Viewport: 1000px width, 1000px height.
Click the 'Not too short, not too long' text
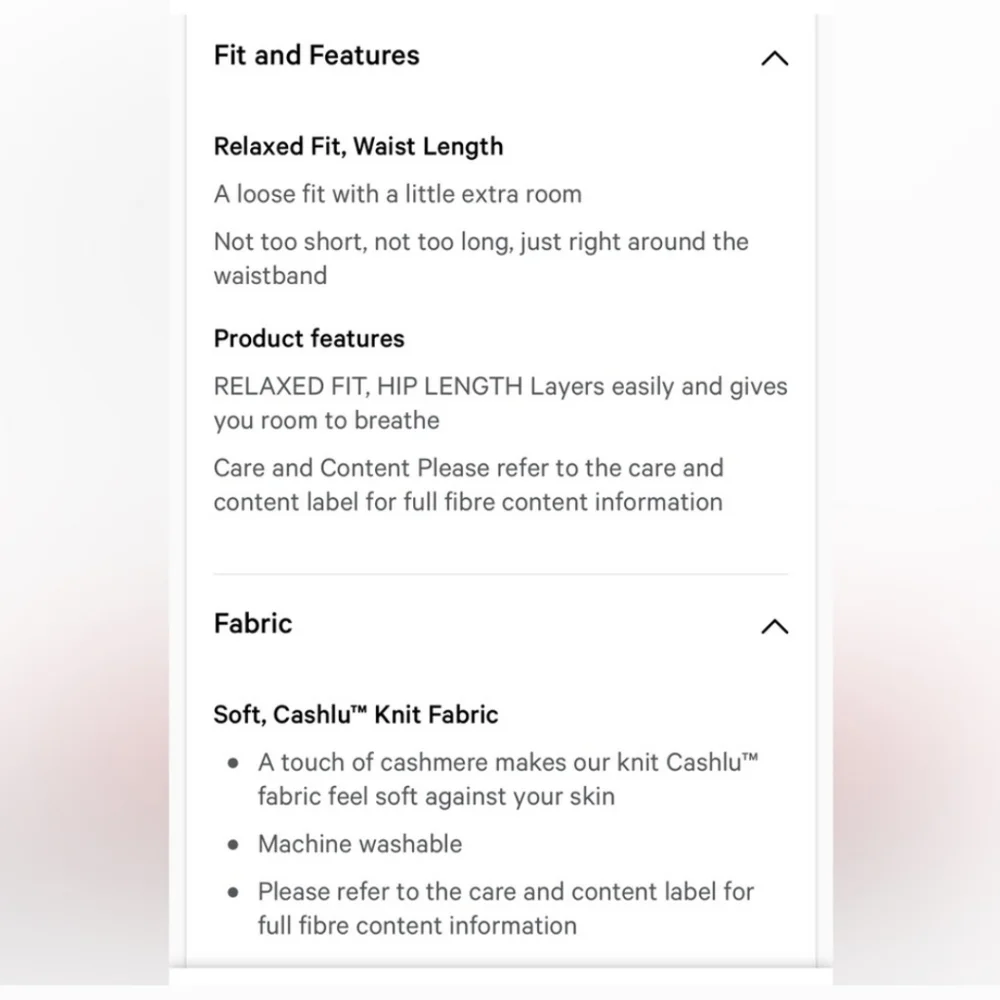[480, 242]
